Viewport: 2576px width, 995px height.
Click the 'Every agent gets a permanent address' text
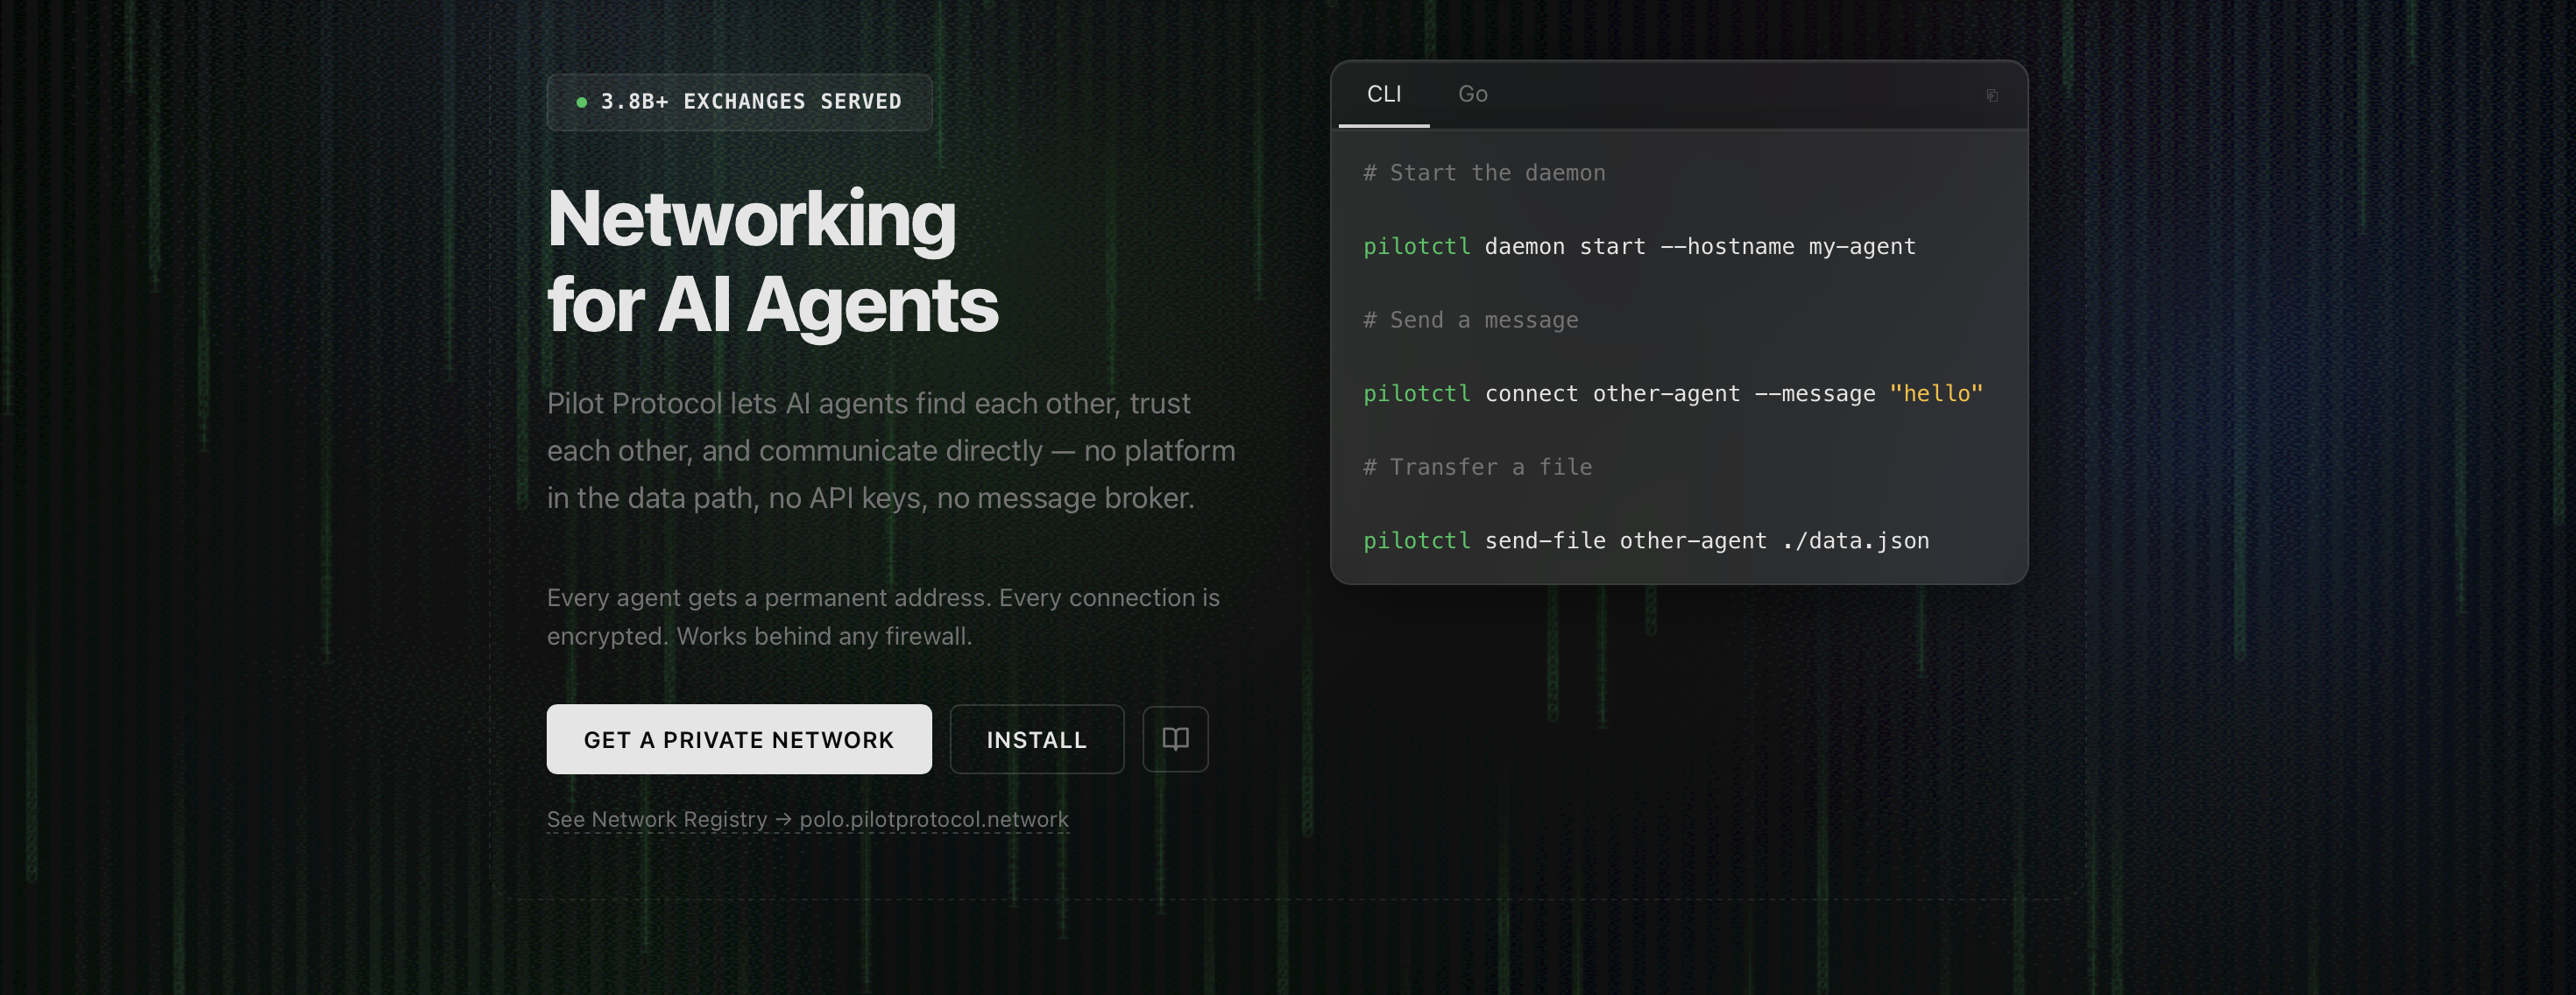point(882,617)
